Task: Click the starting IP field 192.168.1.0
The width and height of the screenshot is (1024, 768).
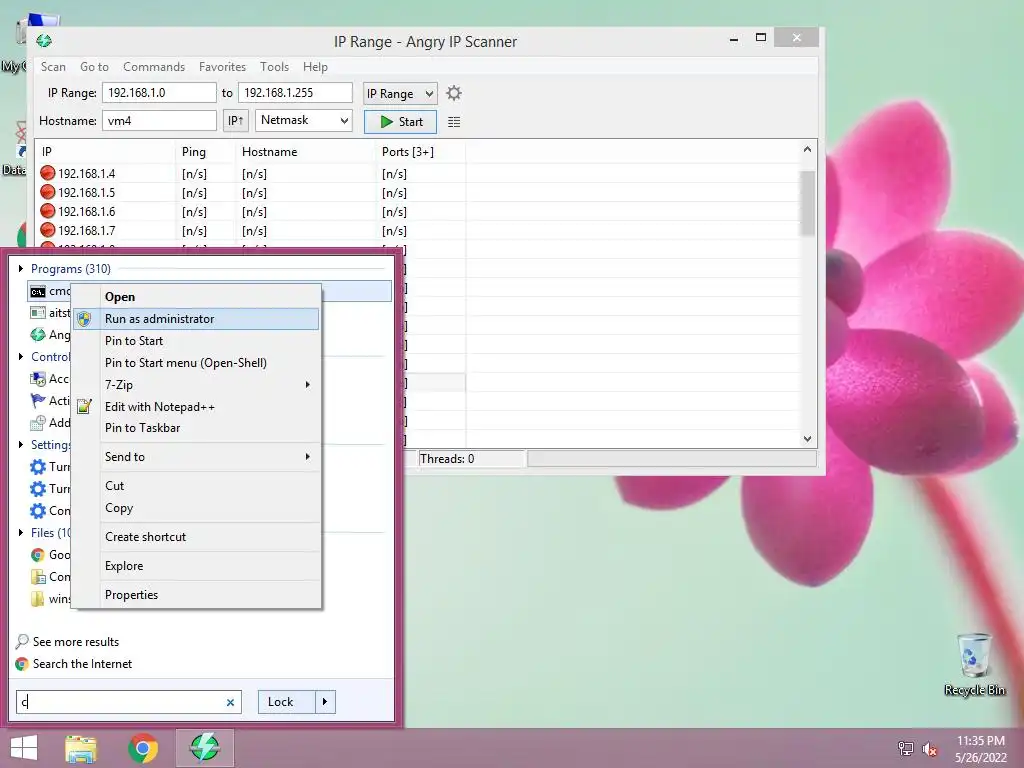Action: (159, 93)
